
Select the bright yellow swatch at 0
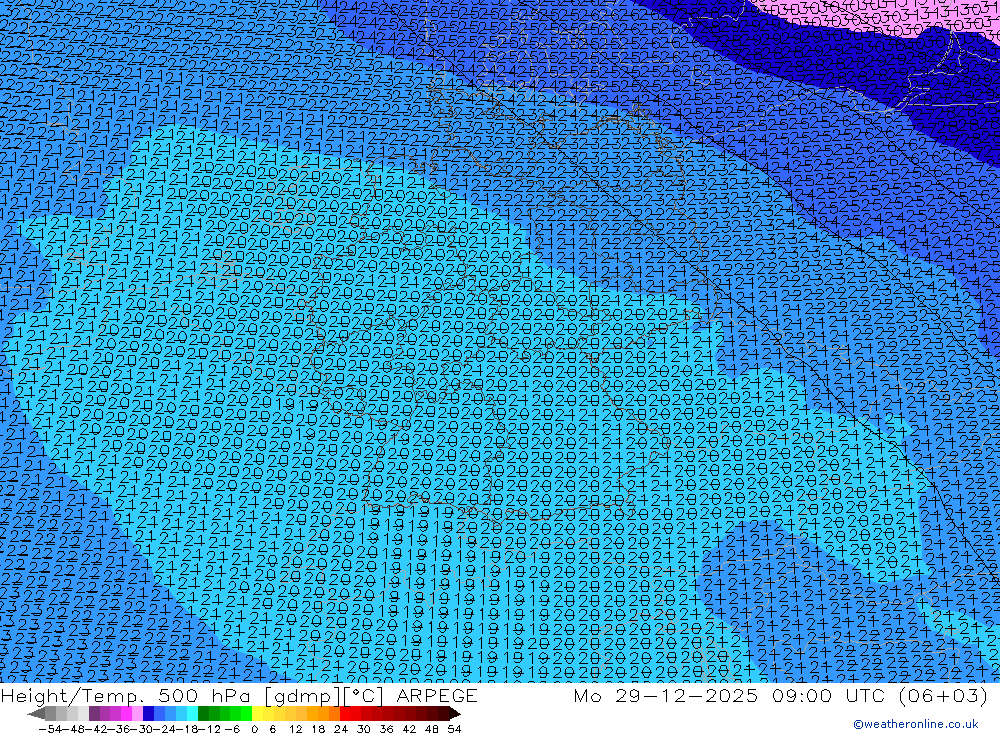coord(258,713)
